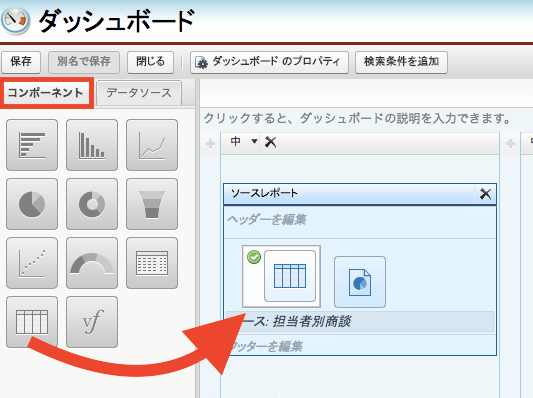Click 検索条件を追加 button
This screenshot has height=398, width=533.
(x=401, y=62)
